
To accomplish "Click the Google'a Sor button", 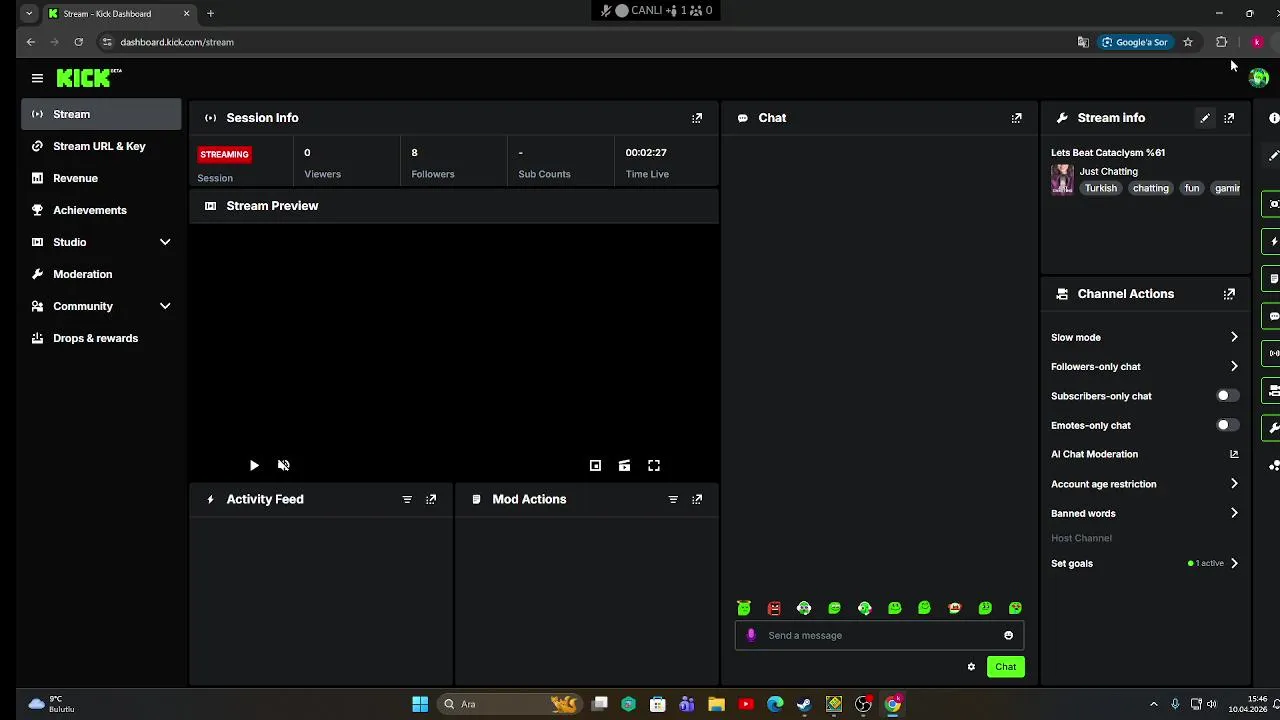I will [x=1134, y=42].
